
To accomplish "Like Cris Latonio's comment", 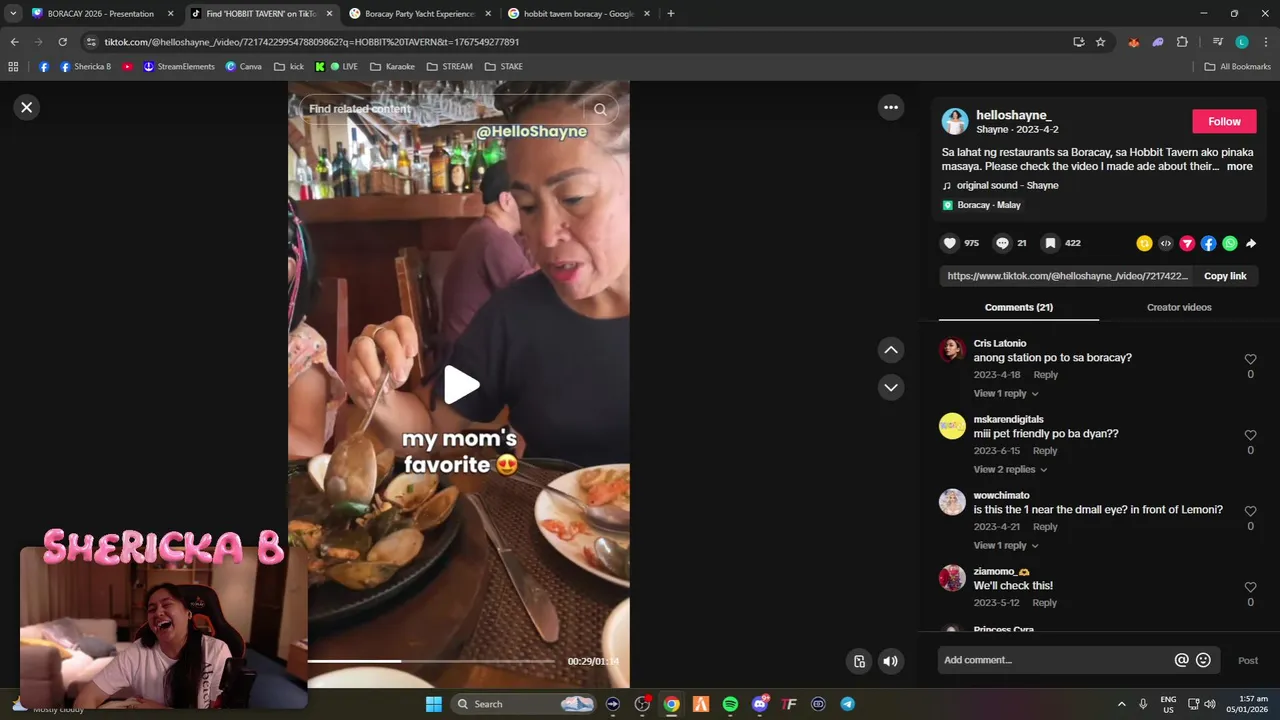I will tap(1250, 359).
